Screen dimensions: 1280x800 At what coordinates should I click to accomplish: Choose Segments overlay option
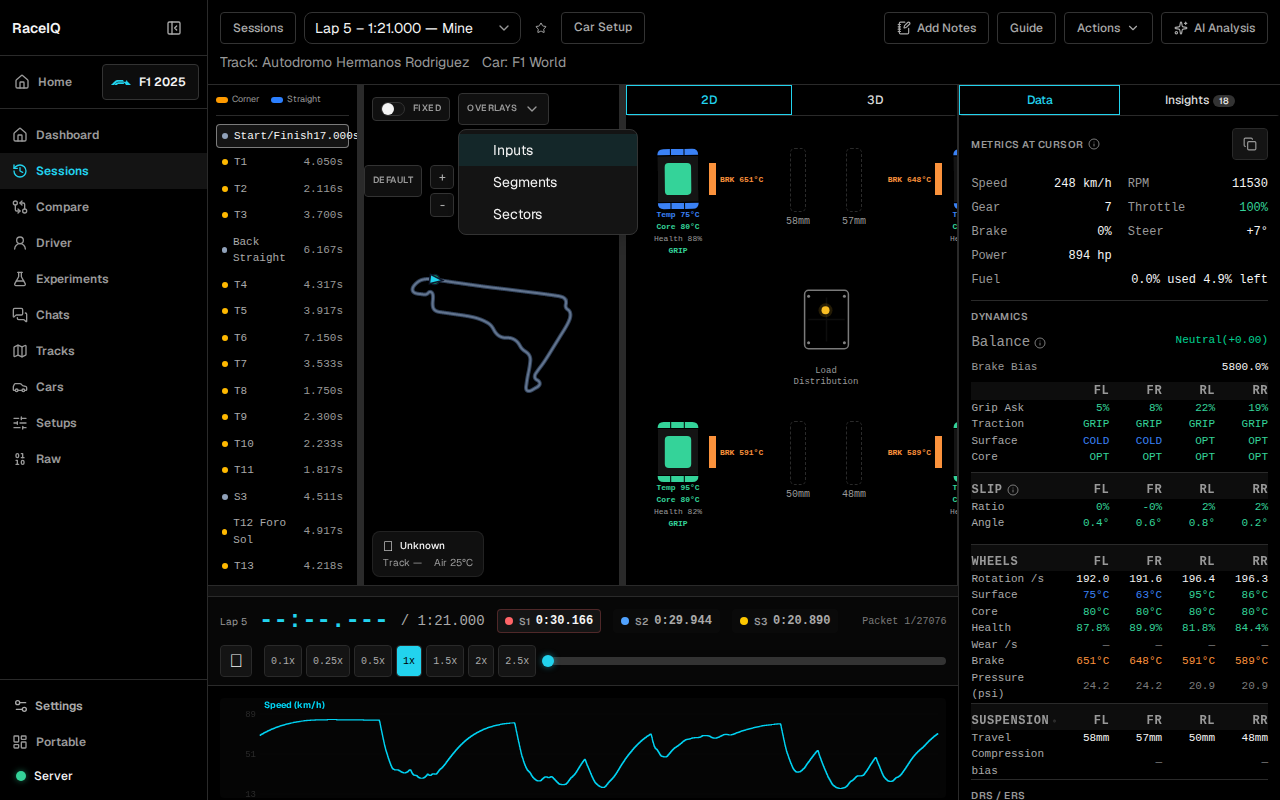548,182
